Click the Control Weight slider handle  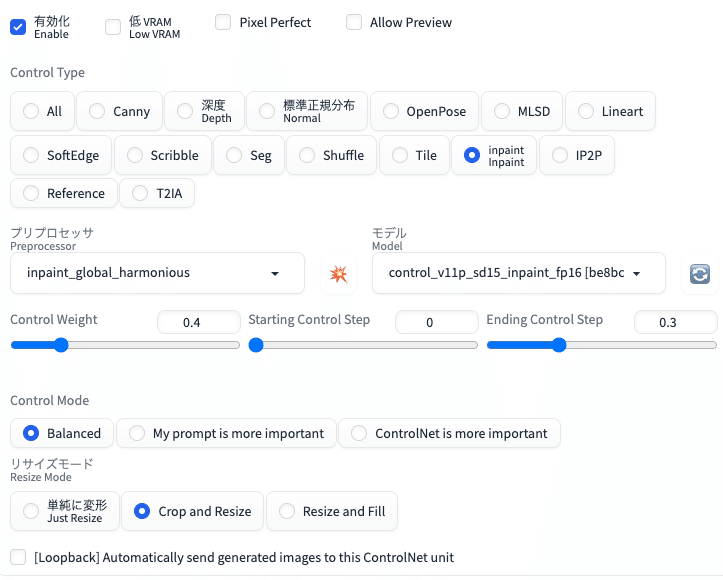coord(61,345)
